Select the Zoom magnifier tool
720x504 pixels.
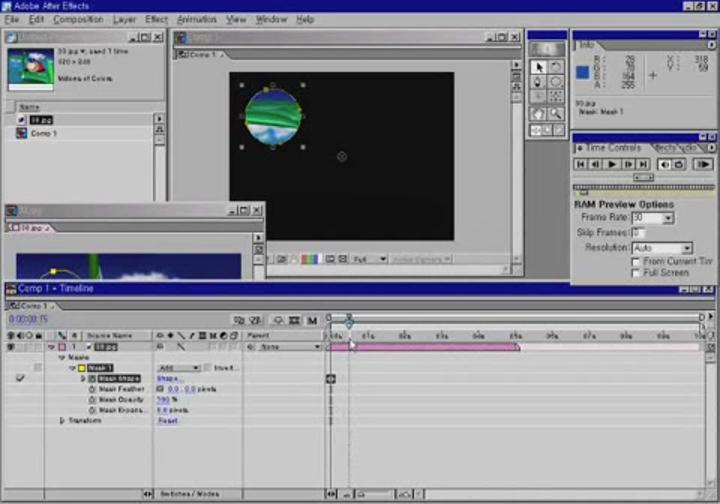click(556, 112)
